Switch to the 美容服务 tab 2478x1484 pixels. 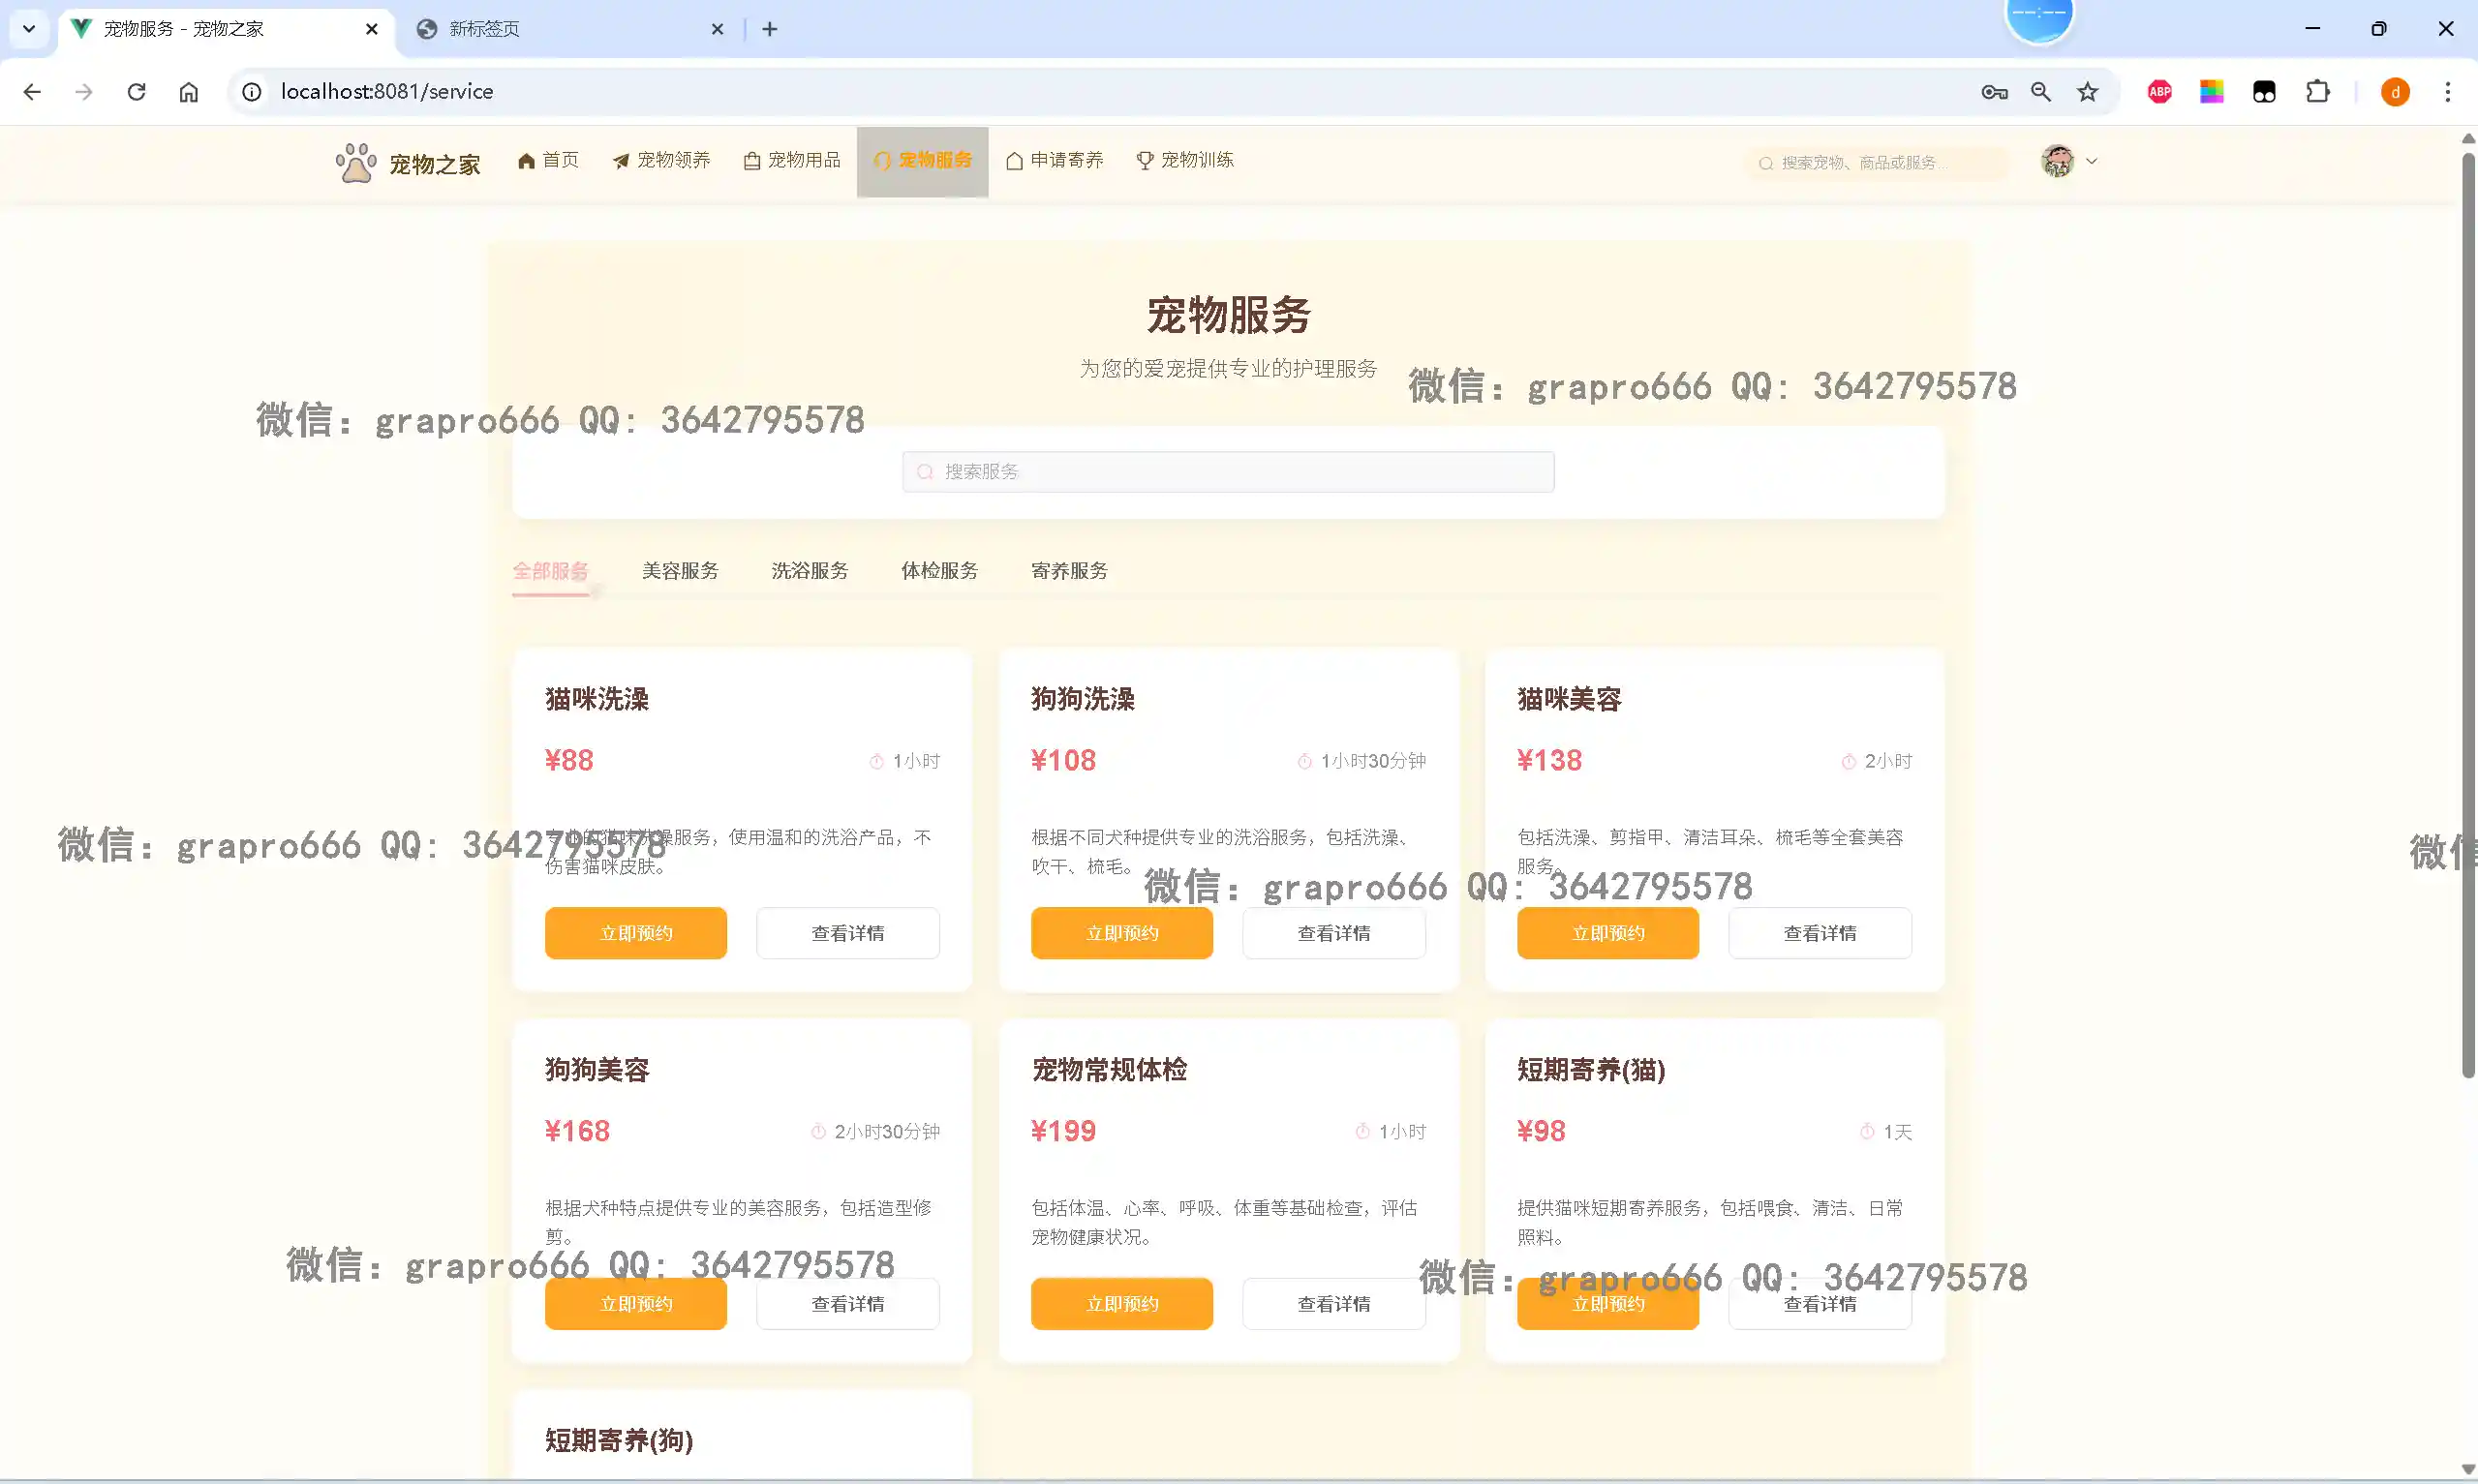pyautogui.click(x=680, y=571)
